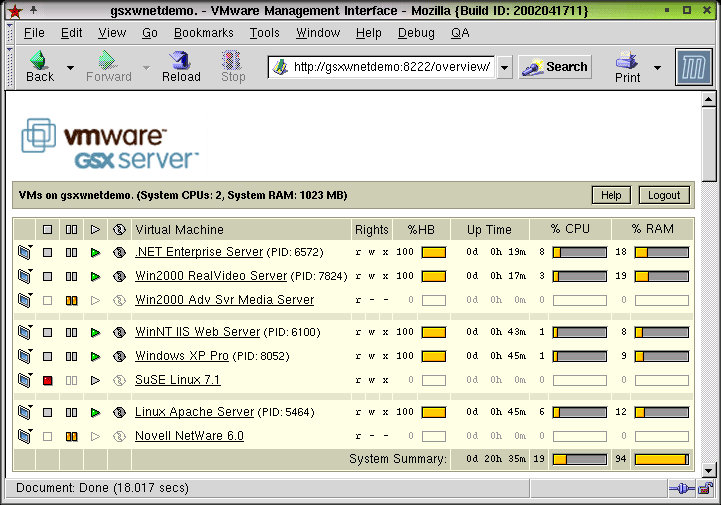The height and width of the screenshot is (505, 721).
Task: Click the vertical scrollbar up arrow
Action: coord(709,99)
